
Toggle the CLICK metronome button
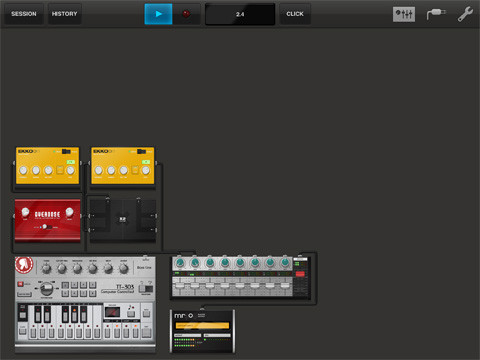pos(295,14)
